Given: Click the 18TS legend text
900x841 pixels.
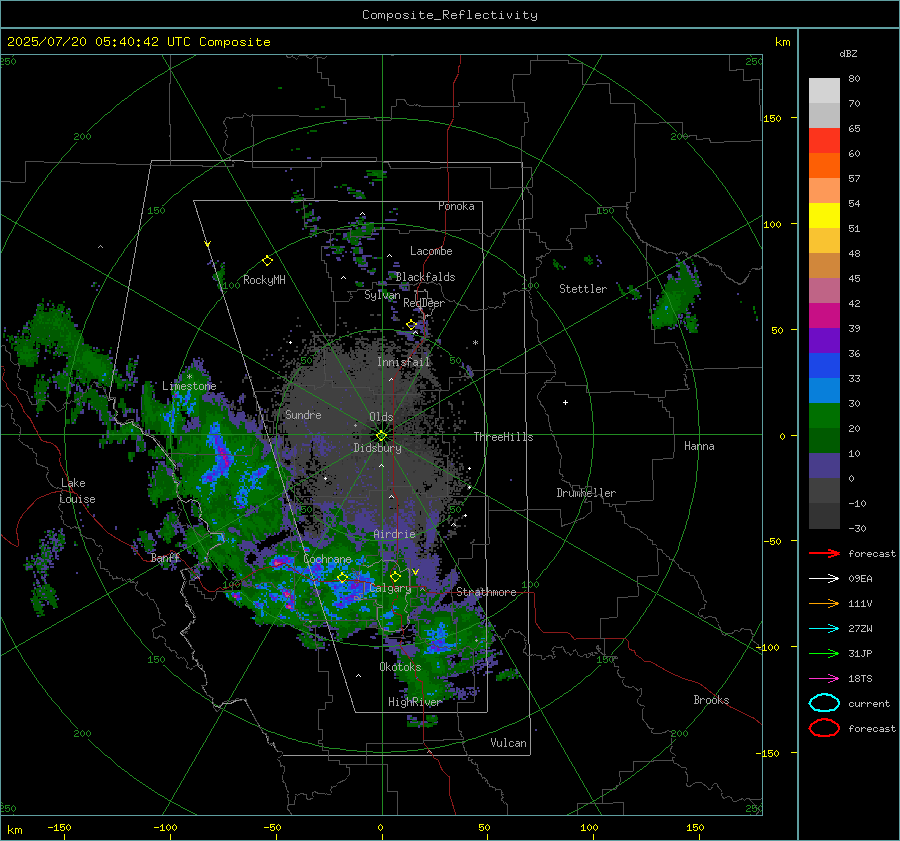Looking at the screenshot, I should [x=860, y=679].
